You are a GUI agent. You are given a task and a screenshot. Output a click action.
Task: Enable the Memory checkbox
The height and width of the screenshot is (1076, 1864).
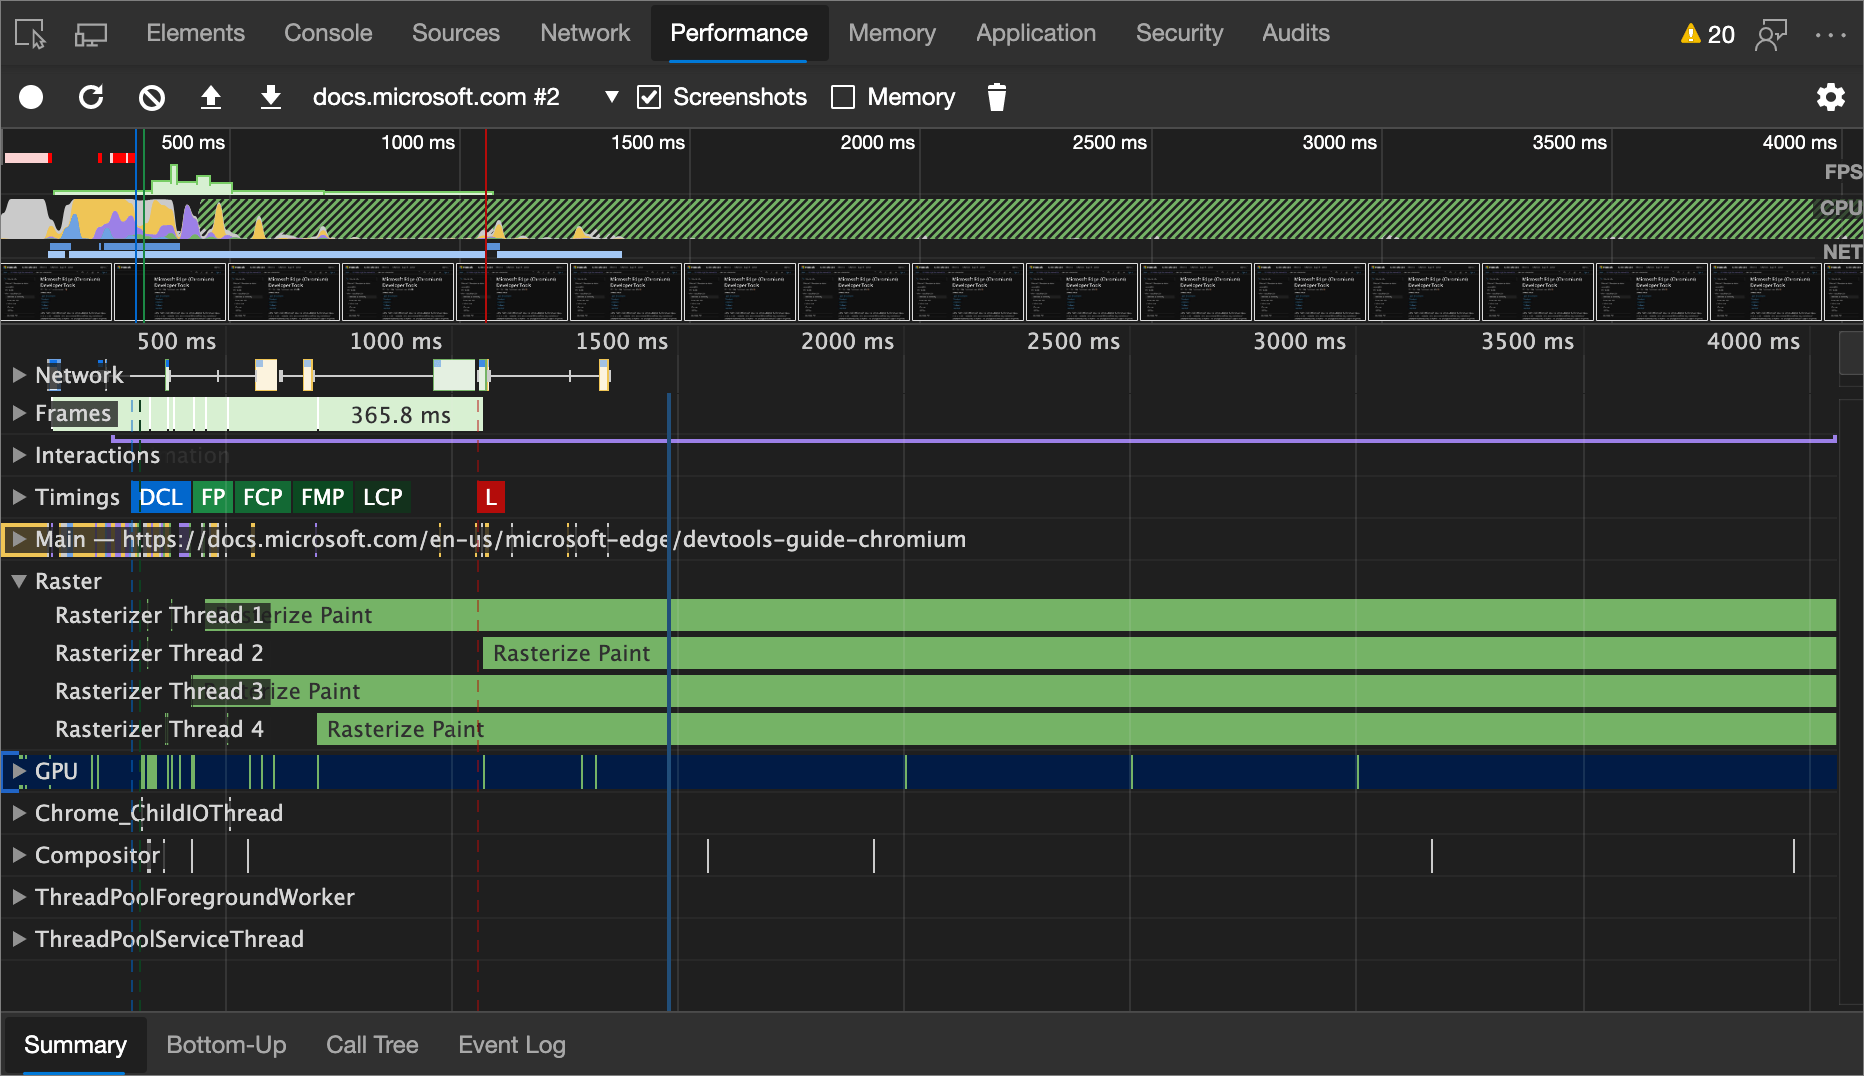click(843, 96)
